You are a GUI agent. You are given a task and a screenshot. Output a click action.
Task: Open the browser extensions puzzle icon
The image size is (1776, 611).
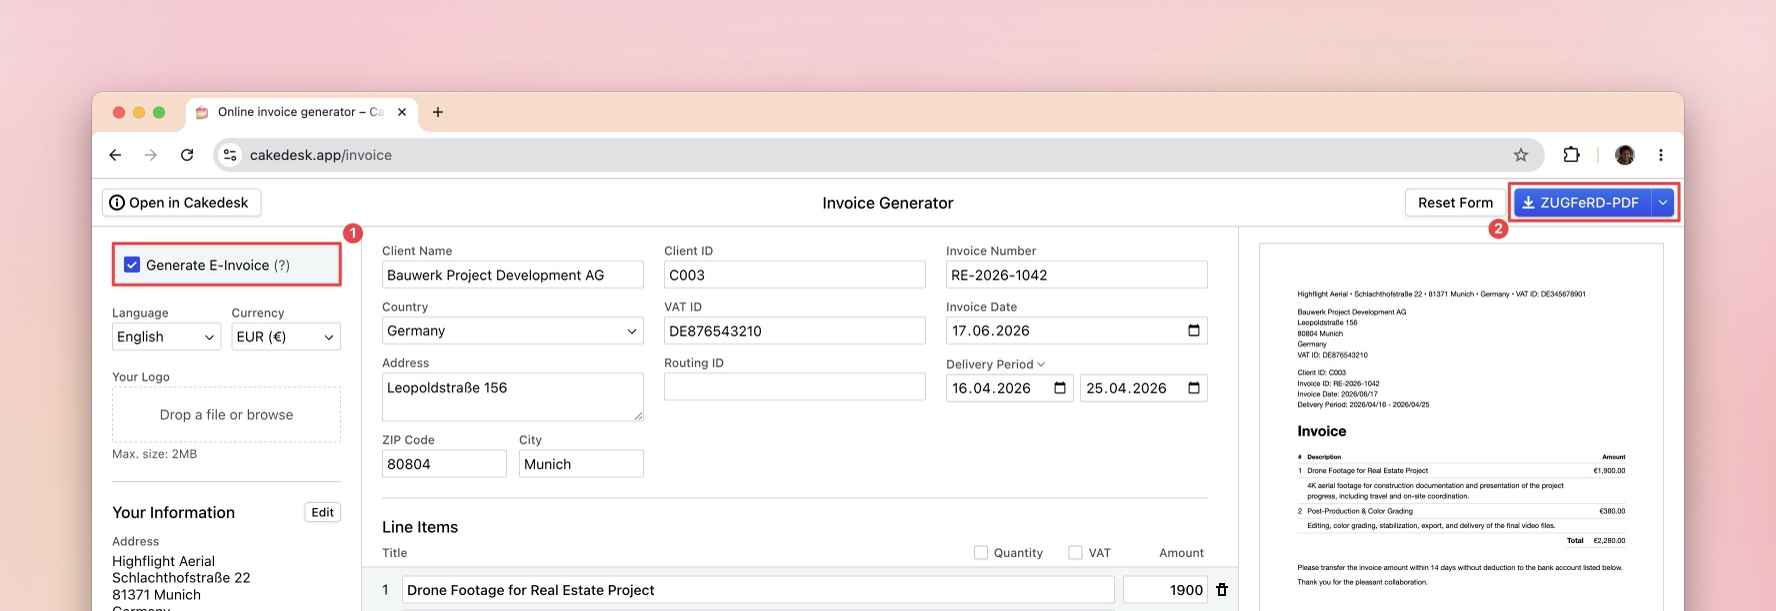pos(1571,155)
